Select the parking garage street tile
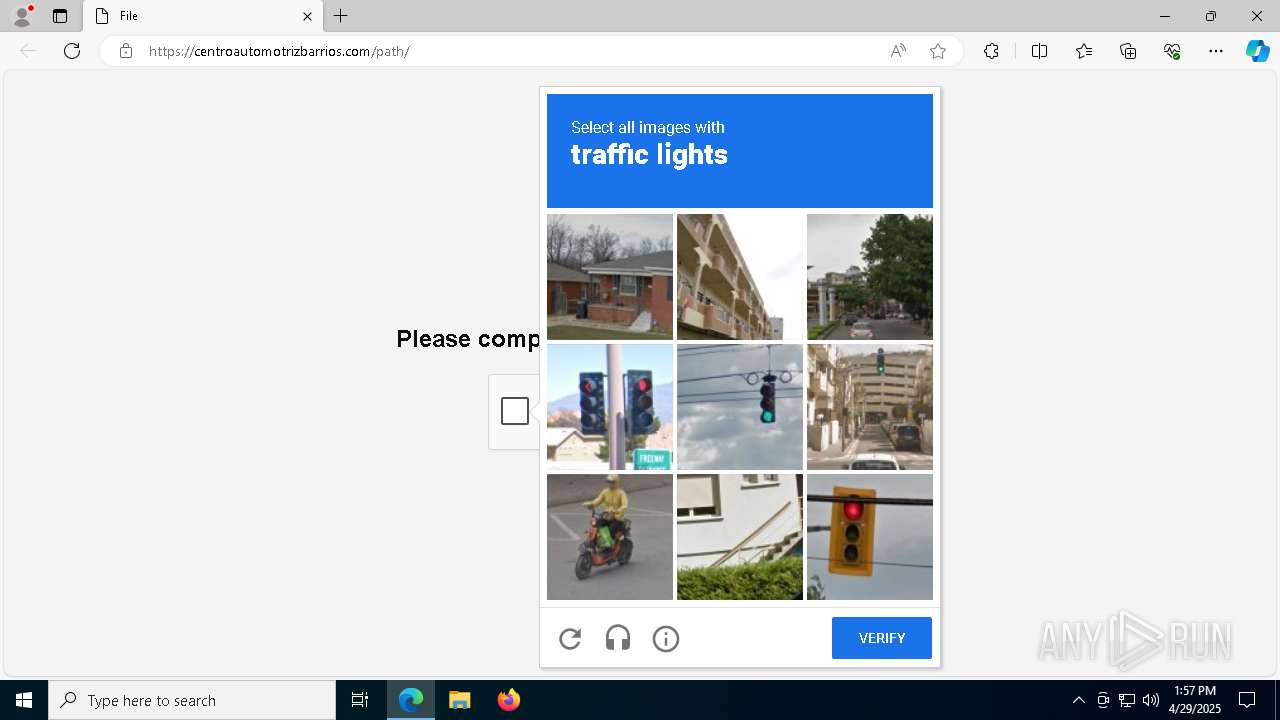The image size is (1280, 720). click(x=870, y=407)
